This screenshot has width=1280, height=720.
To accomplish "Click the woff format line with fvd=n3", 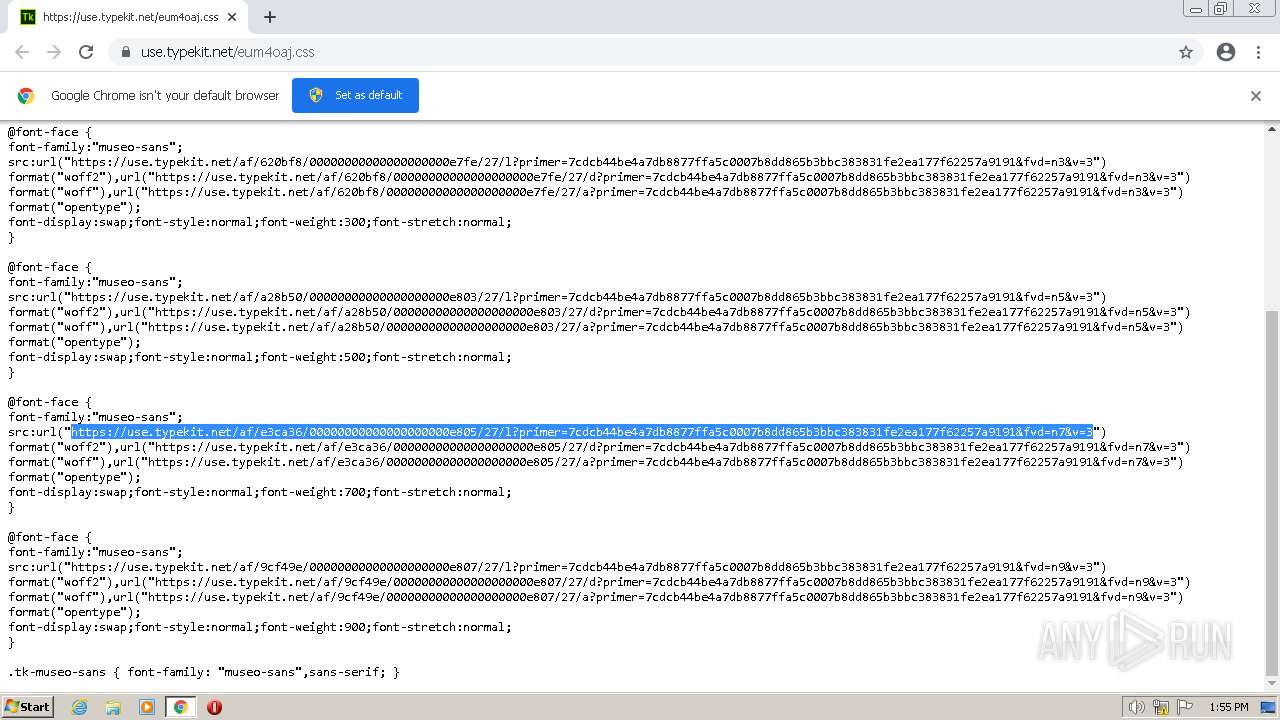I will pos(596,192).
